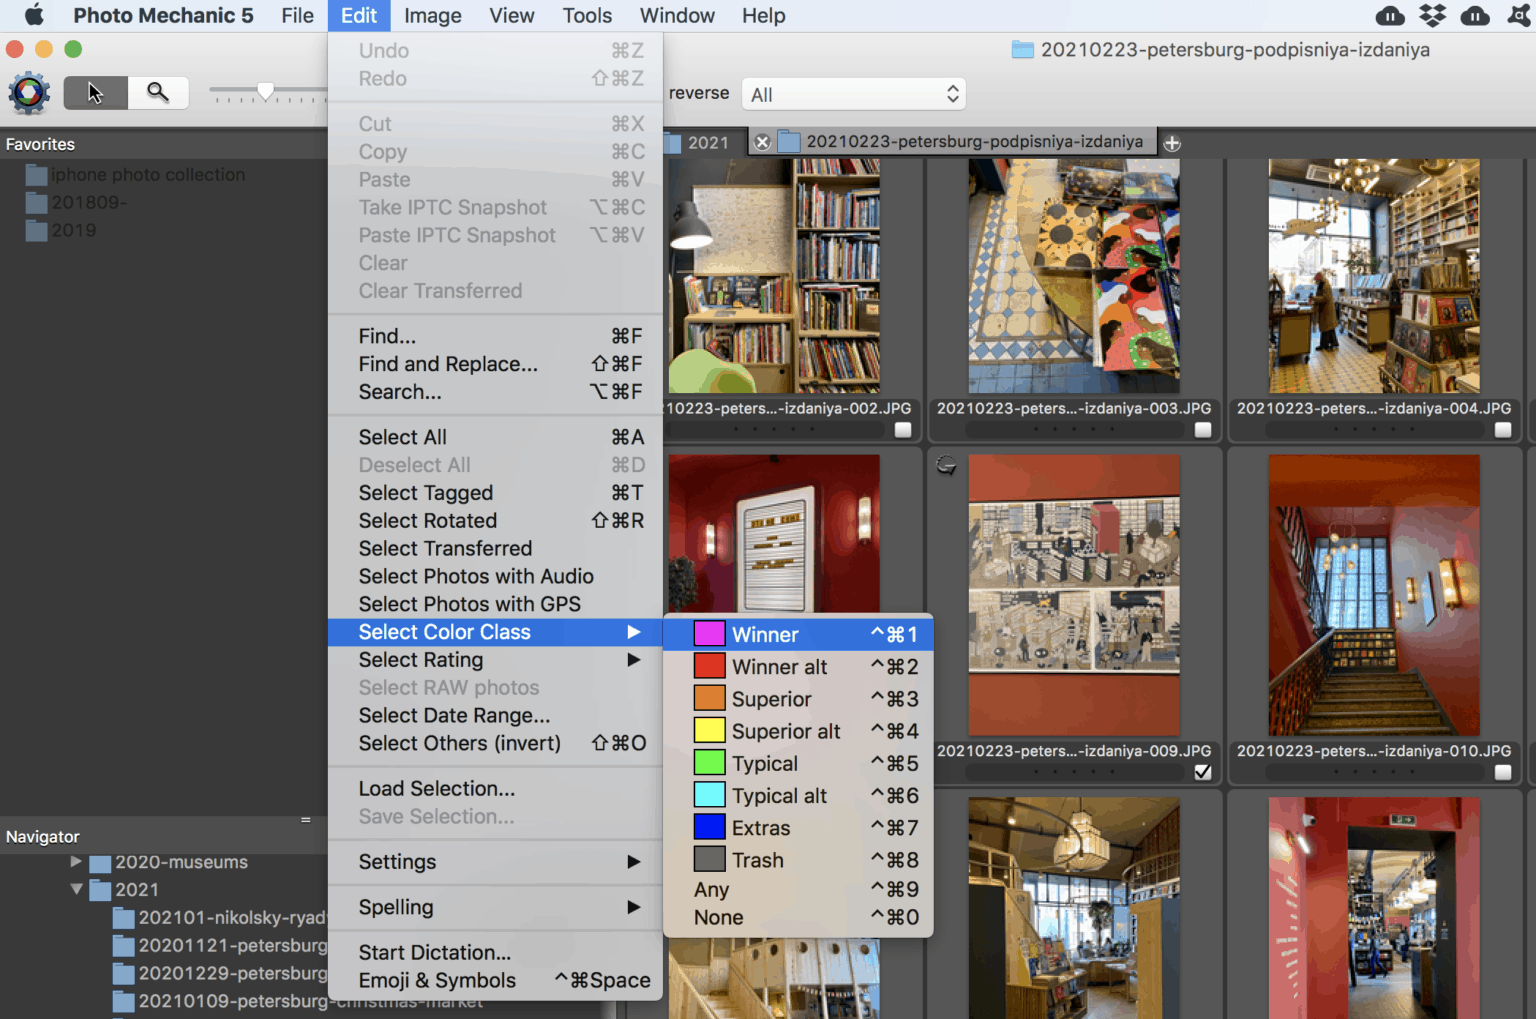The height and width of the screenshot is (1019, 1536).
Task: Close the izdaniya tab via its x icon
Action: [762, 141]
